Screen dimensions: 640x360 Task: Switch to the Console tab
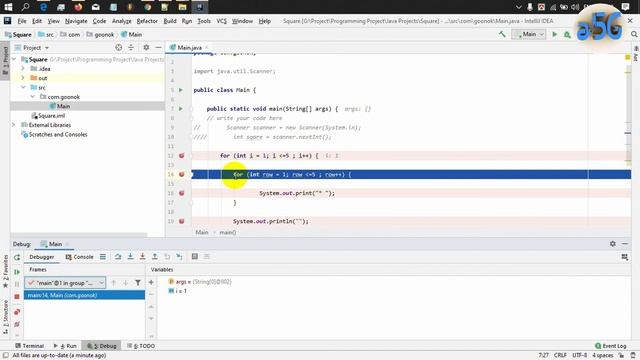(80, 257)
